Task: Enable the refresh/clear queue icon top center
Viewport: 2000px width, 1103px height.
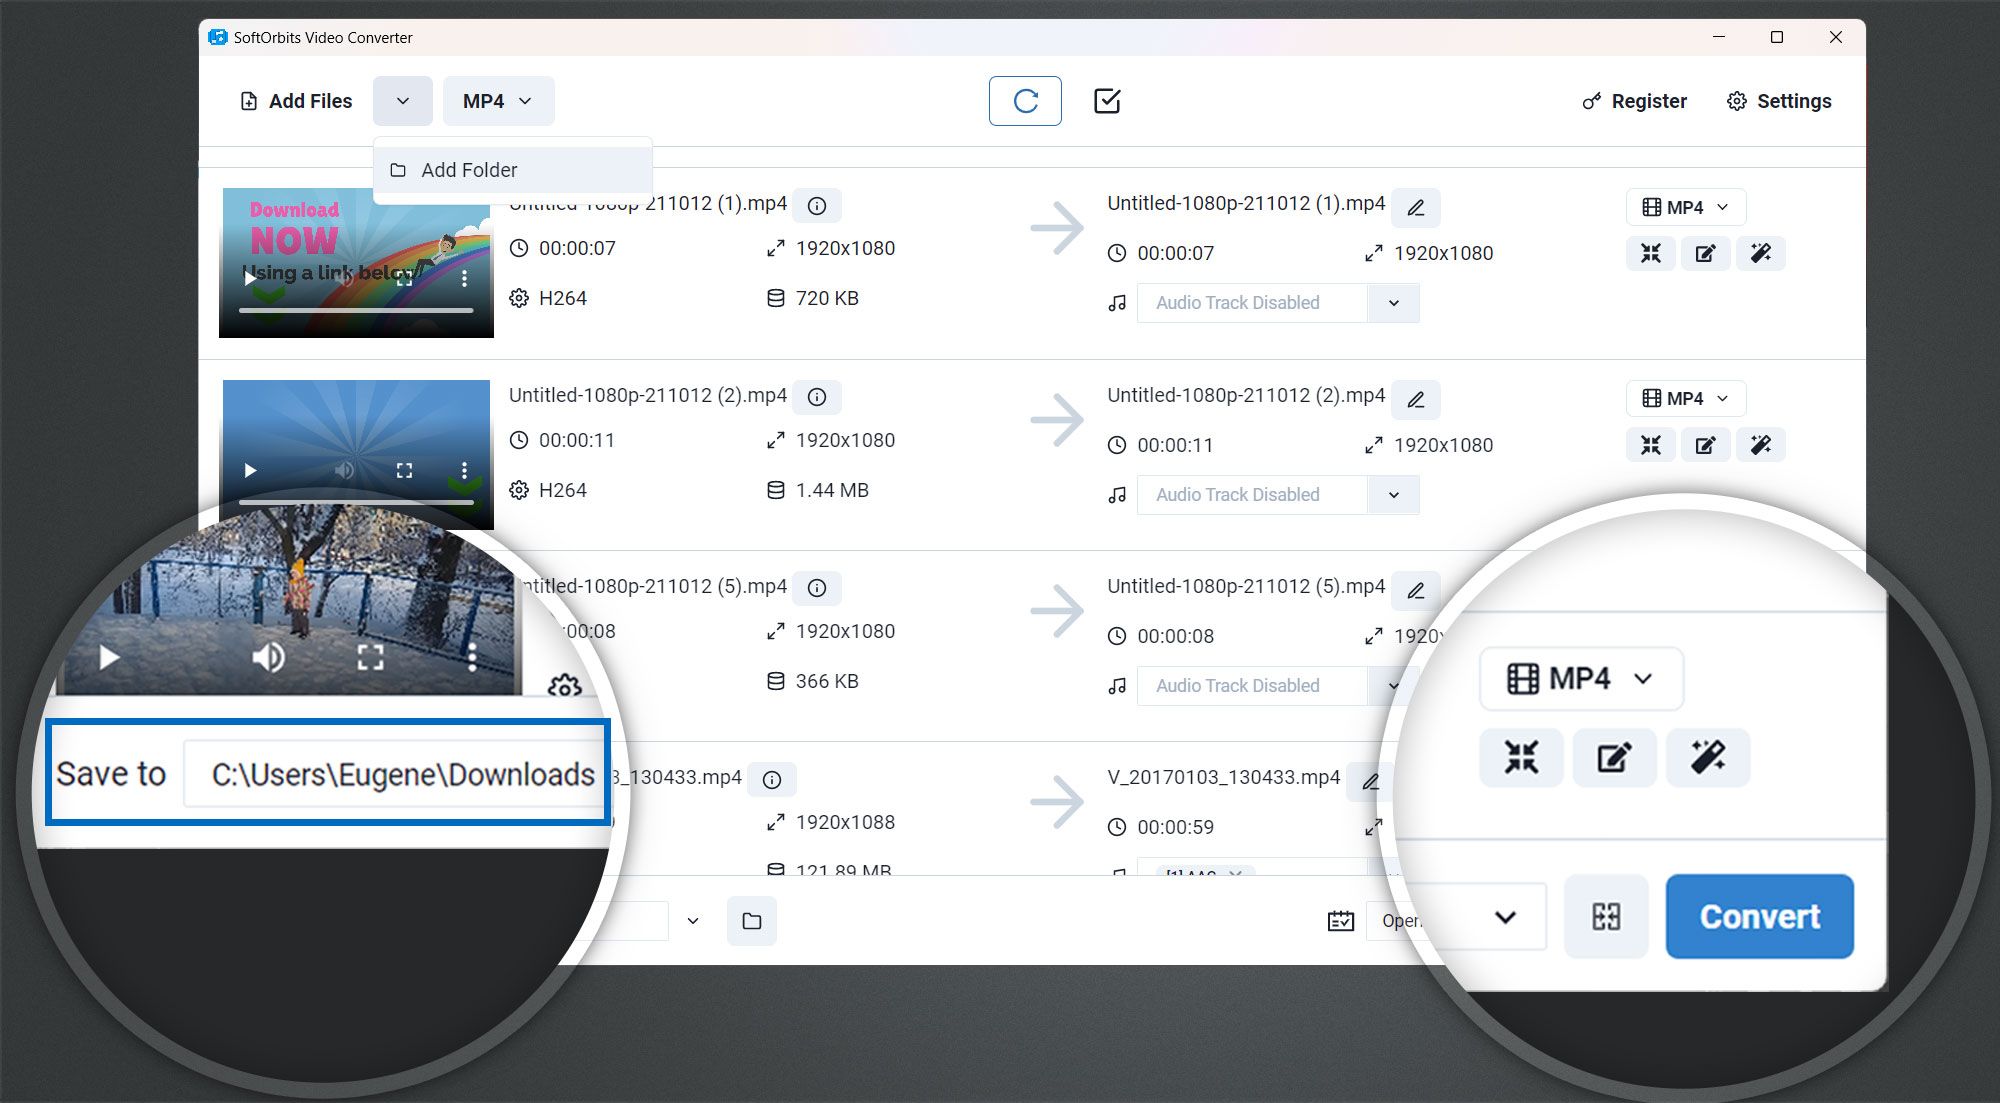Action: point(1022,101)
